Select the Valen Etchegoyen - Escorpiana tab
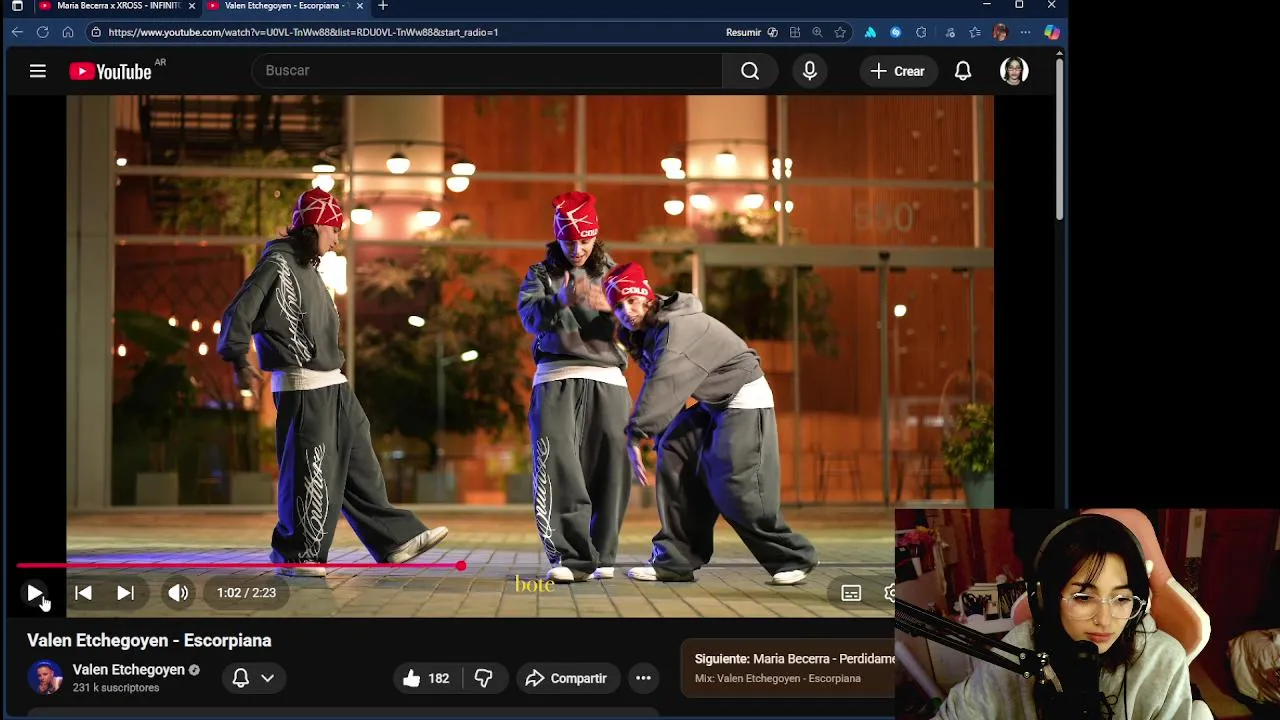The image size is (1280, 720). (286, 6)
